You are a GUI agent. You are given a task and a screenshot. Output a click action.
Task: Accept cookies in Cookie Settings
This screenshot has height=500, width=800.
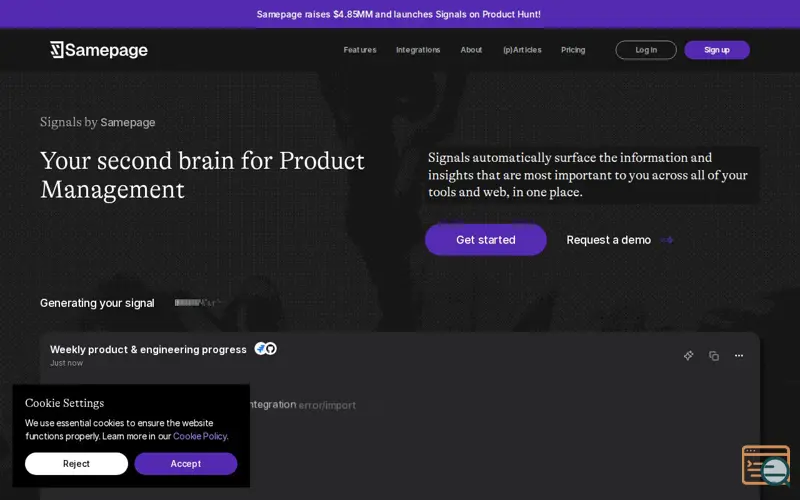186,464
